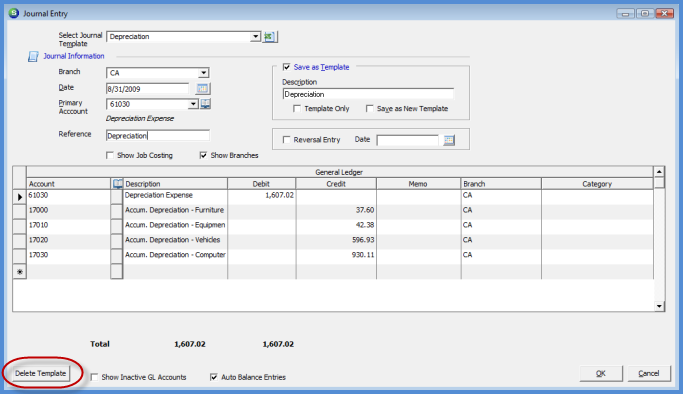Select the current row arrow for 61030
This screenshot has width=683, height=394.
pos(20,197)
